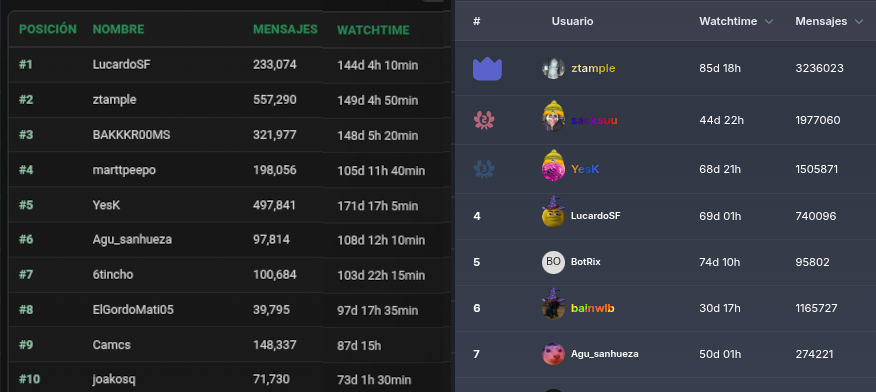This screenshot has width=876, height=392.
Task: Click the green MENSAJES column header
Action: [285, 29]
